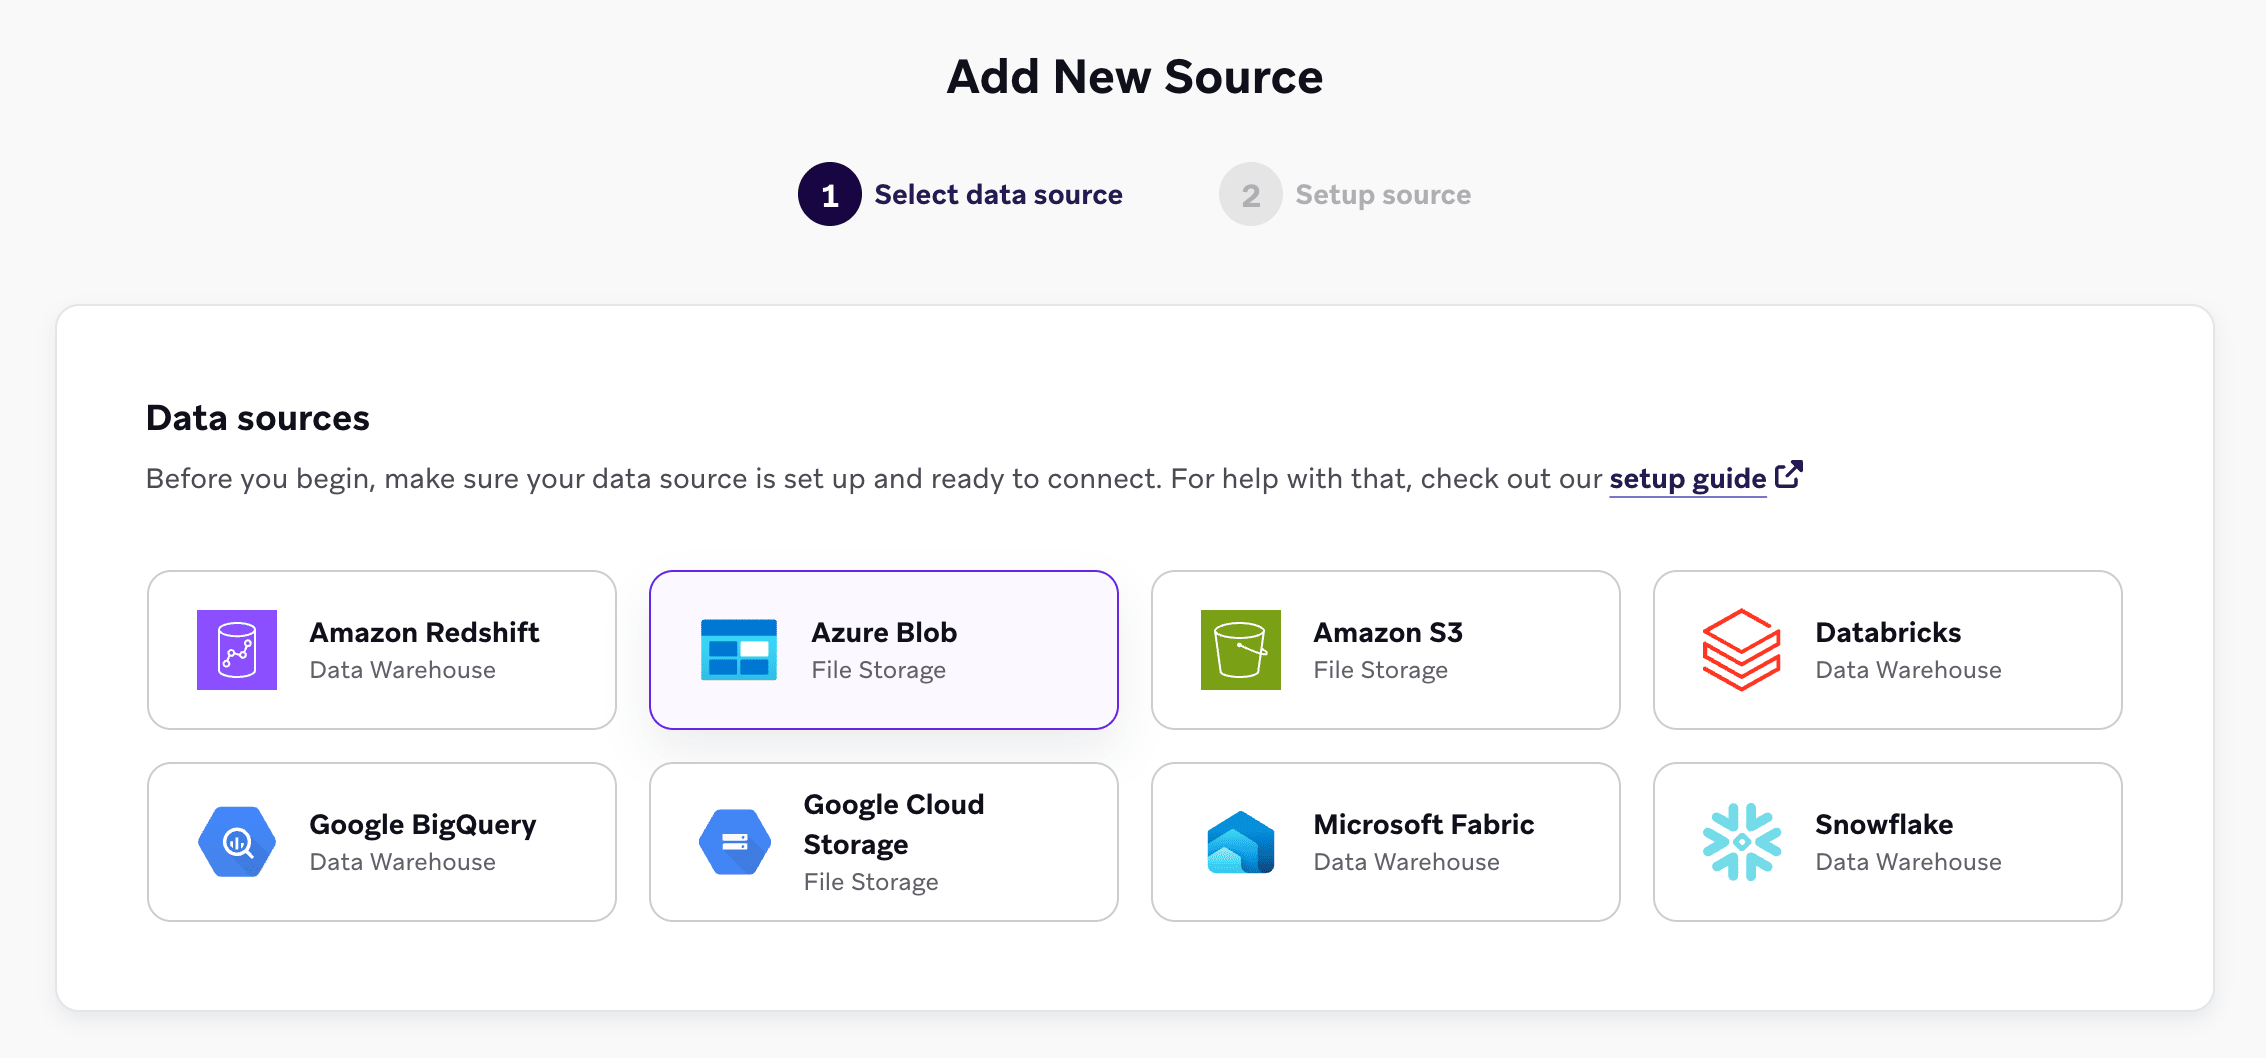Choose the Amazon Redshift source card
2266x1058 pixels.
[x=382, y=650]
